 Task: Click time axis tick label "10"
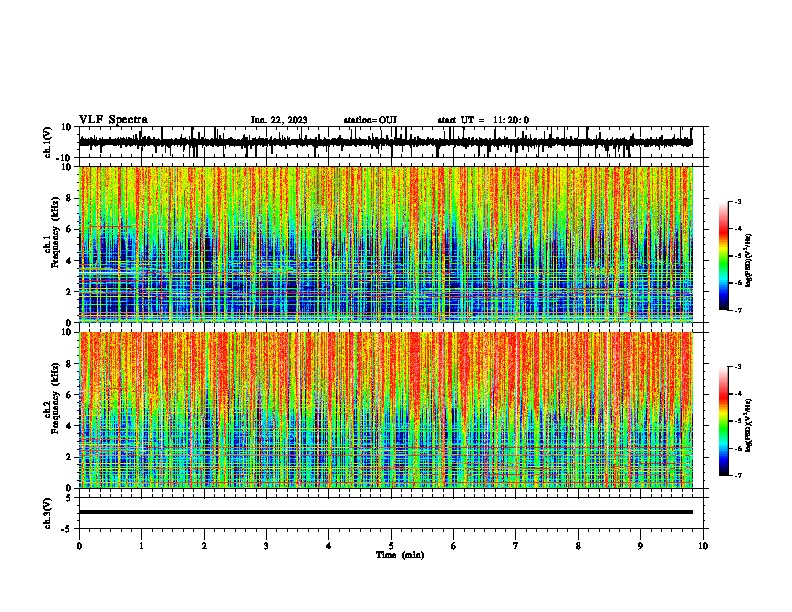(x=703, y=546)
